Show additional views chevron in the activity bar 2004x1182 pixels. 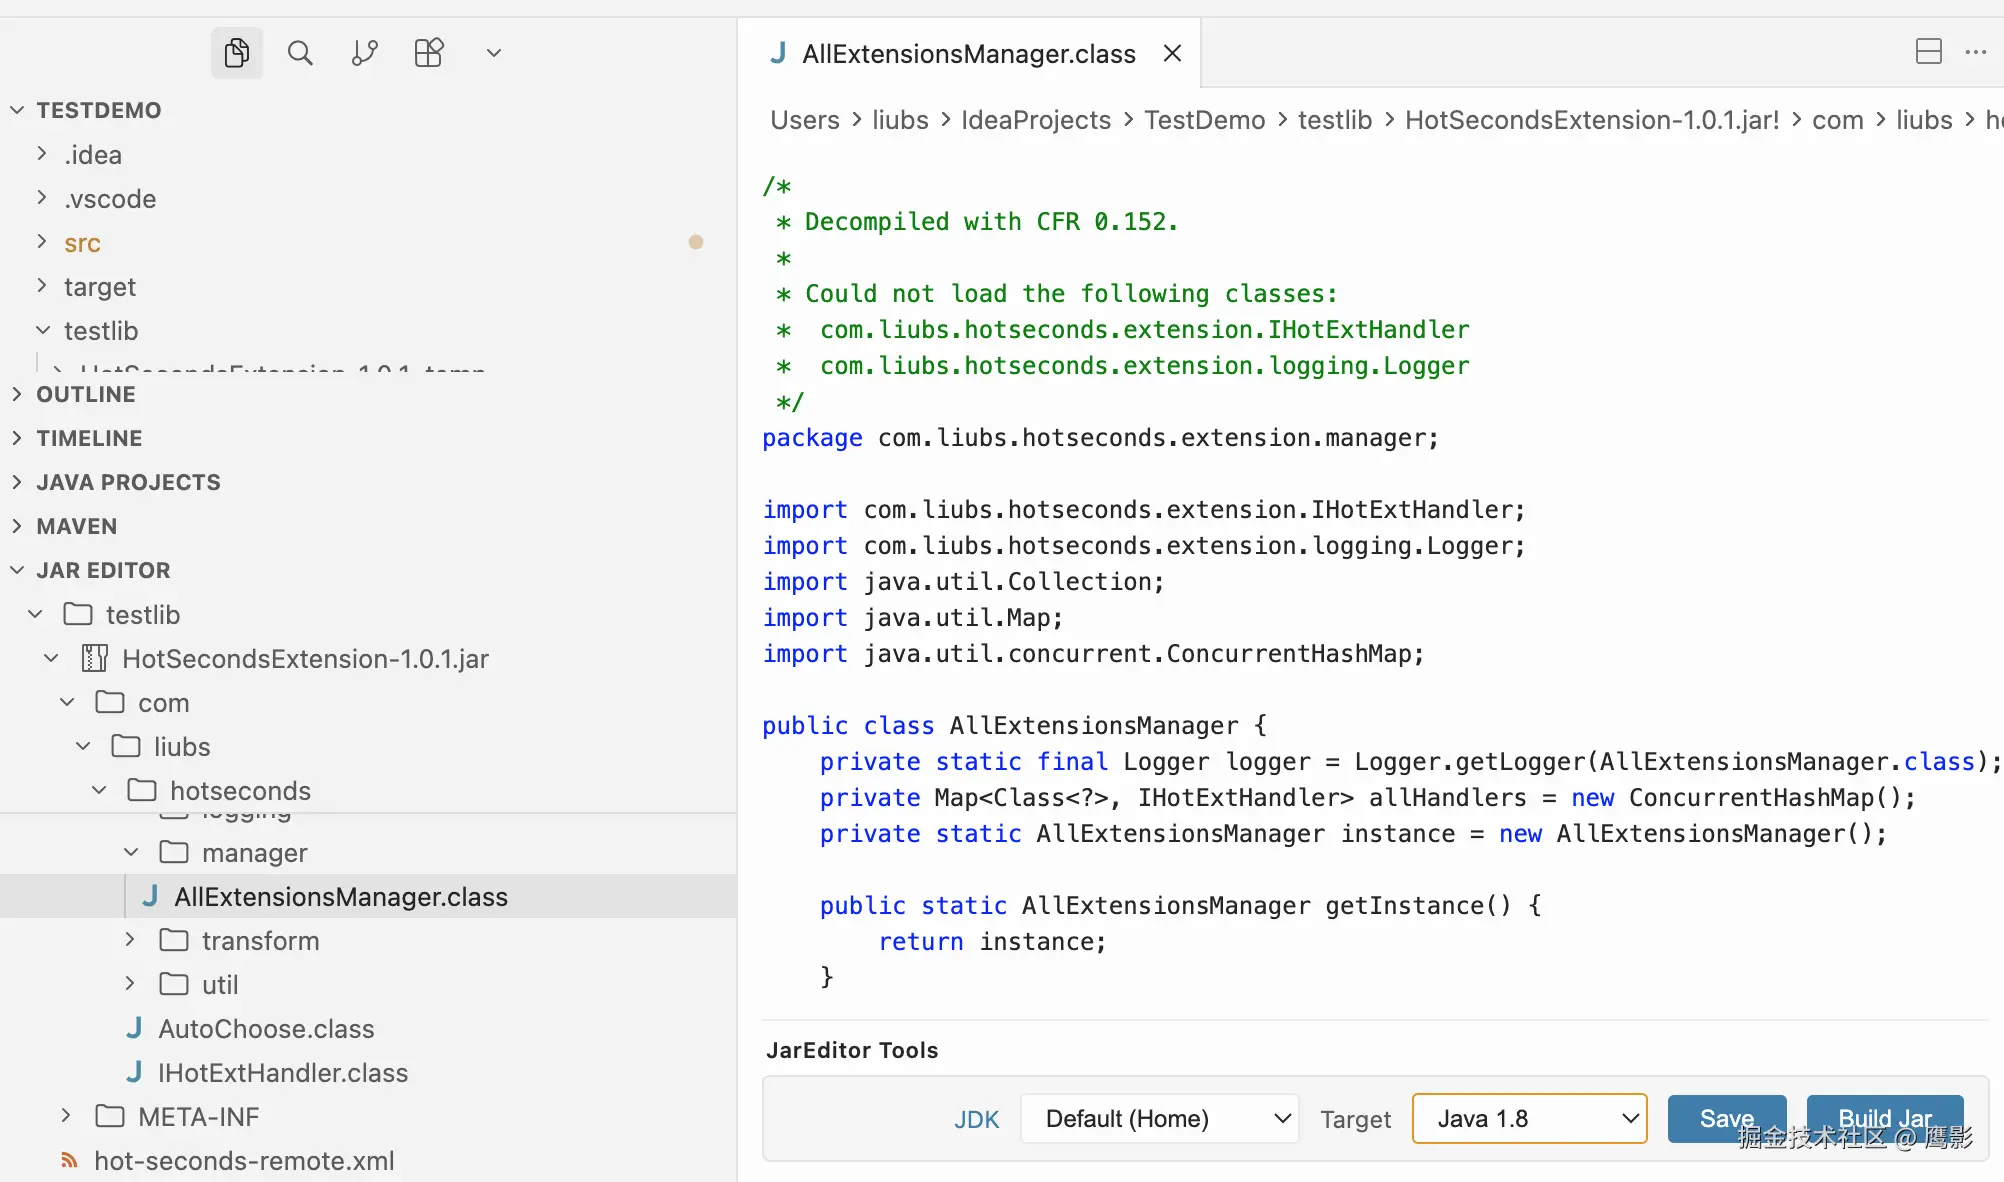(x=493, y=53)
